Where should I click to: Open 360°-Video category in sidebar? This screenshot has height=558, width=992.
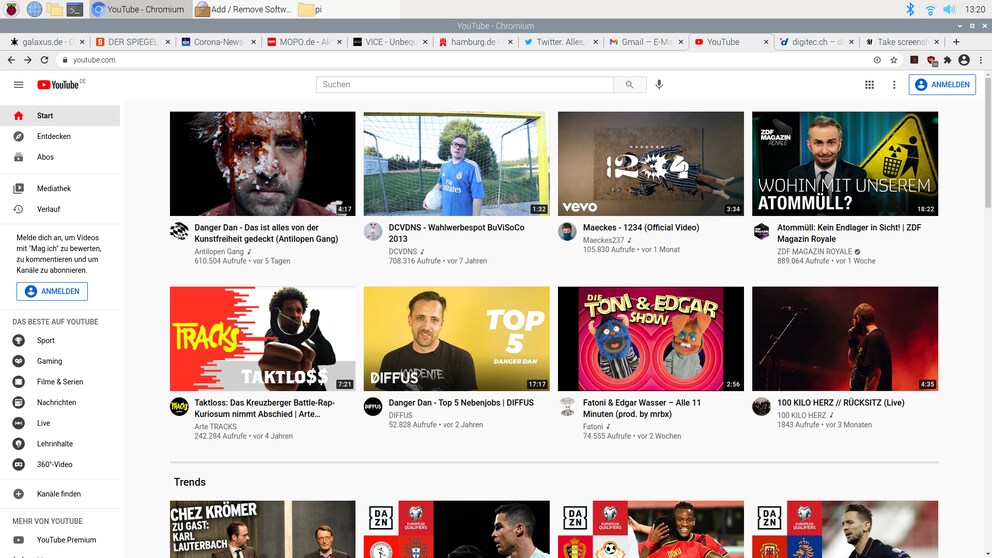59,464
